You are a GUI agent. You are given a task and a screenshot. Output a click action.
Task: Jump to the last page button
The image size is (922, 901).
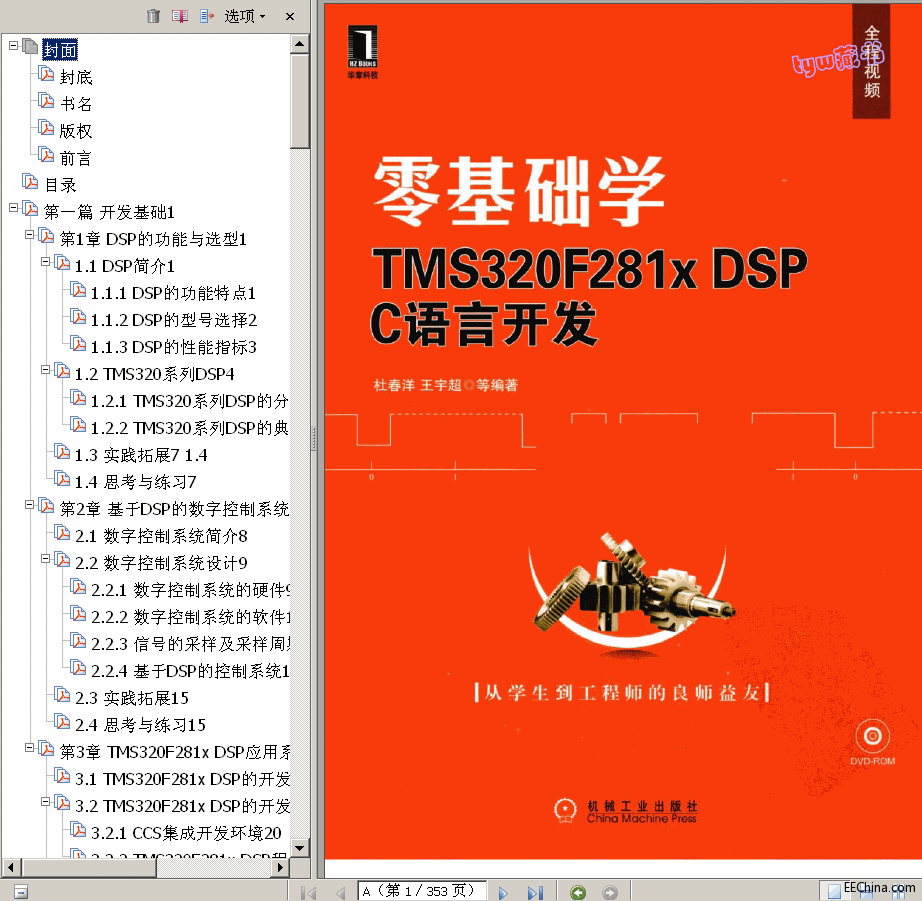tap(535, 892)
